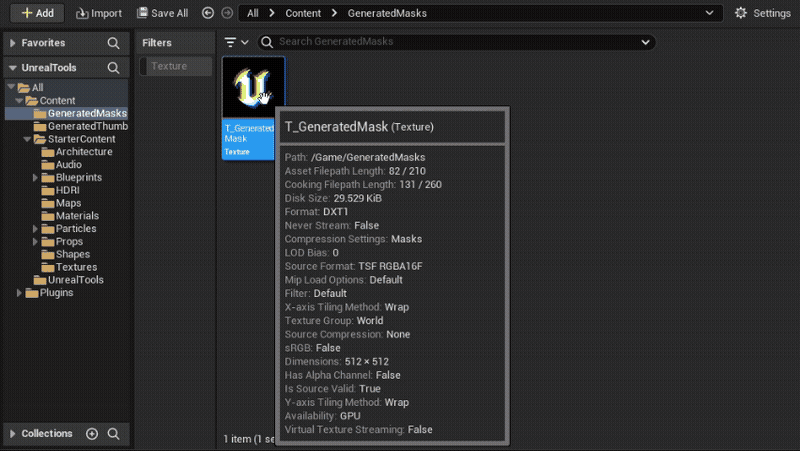The height and width of the screenshot is (451, 800).
Task: Open the path bar history dropdown
Action: click(x=709, y=13)
